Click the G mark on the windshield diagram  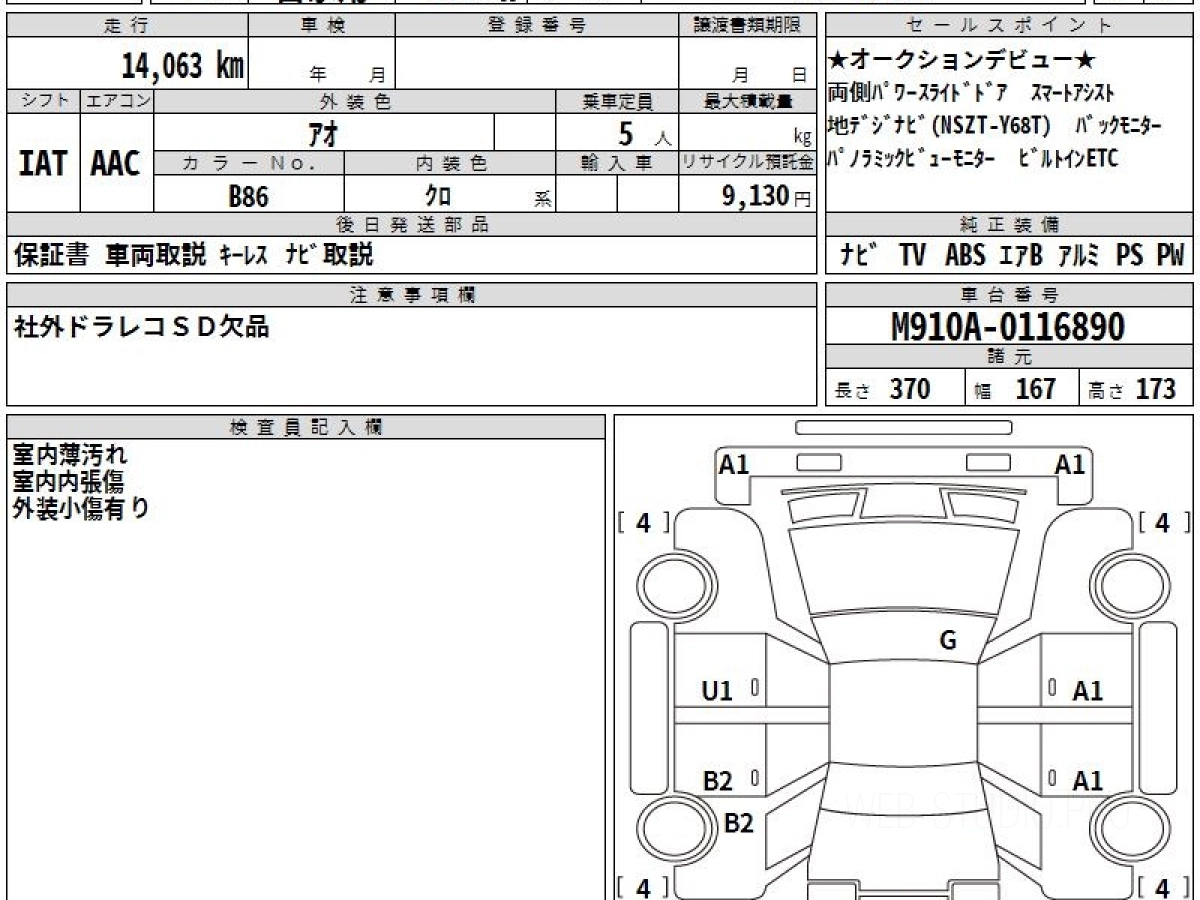(x=948, y=640)
